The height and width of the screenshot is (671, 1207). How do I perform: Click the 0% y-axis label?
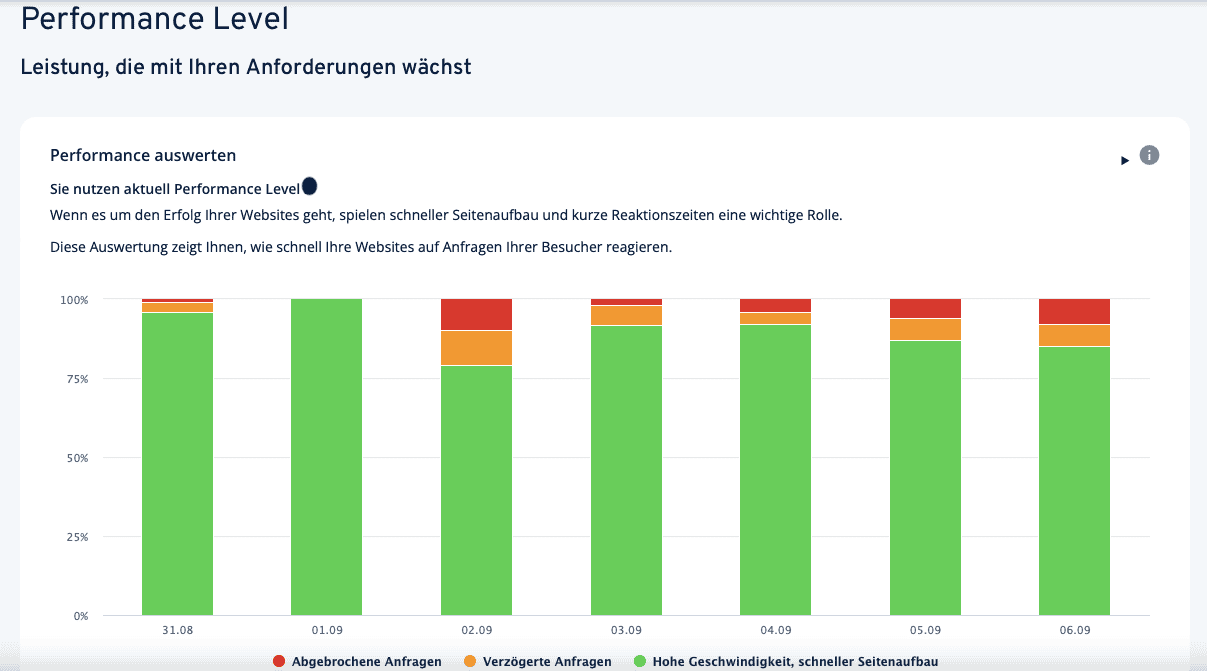(x=81, y=615)
